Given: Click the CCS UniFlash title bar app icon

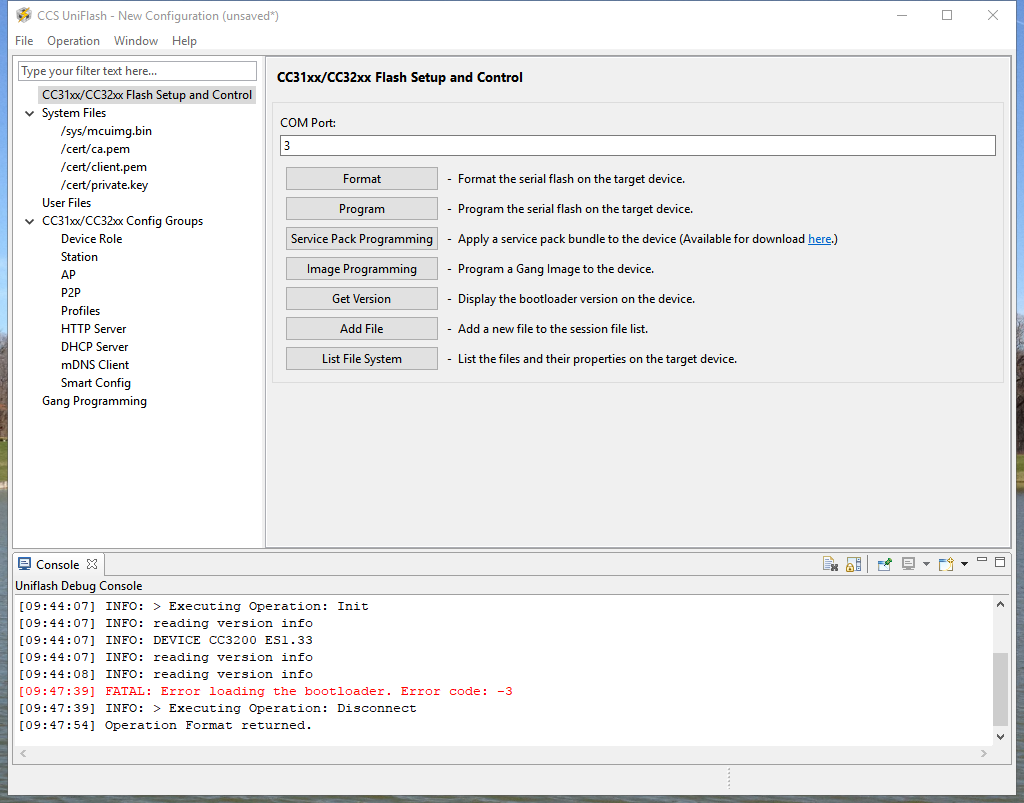Looking at the screenshot, I should [x=24, y=15].
